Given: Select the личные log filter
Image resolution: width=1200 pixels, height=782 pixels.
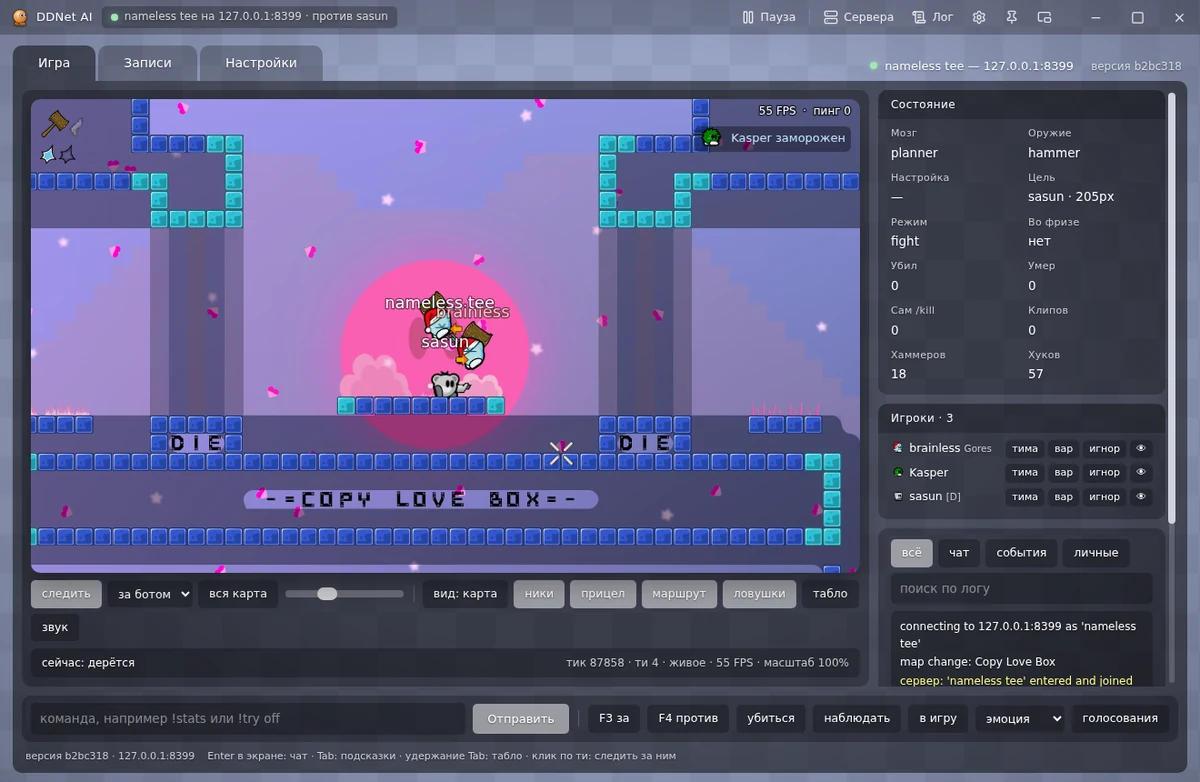Looking at the screenshot, I should [x=1096, y=553].
